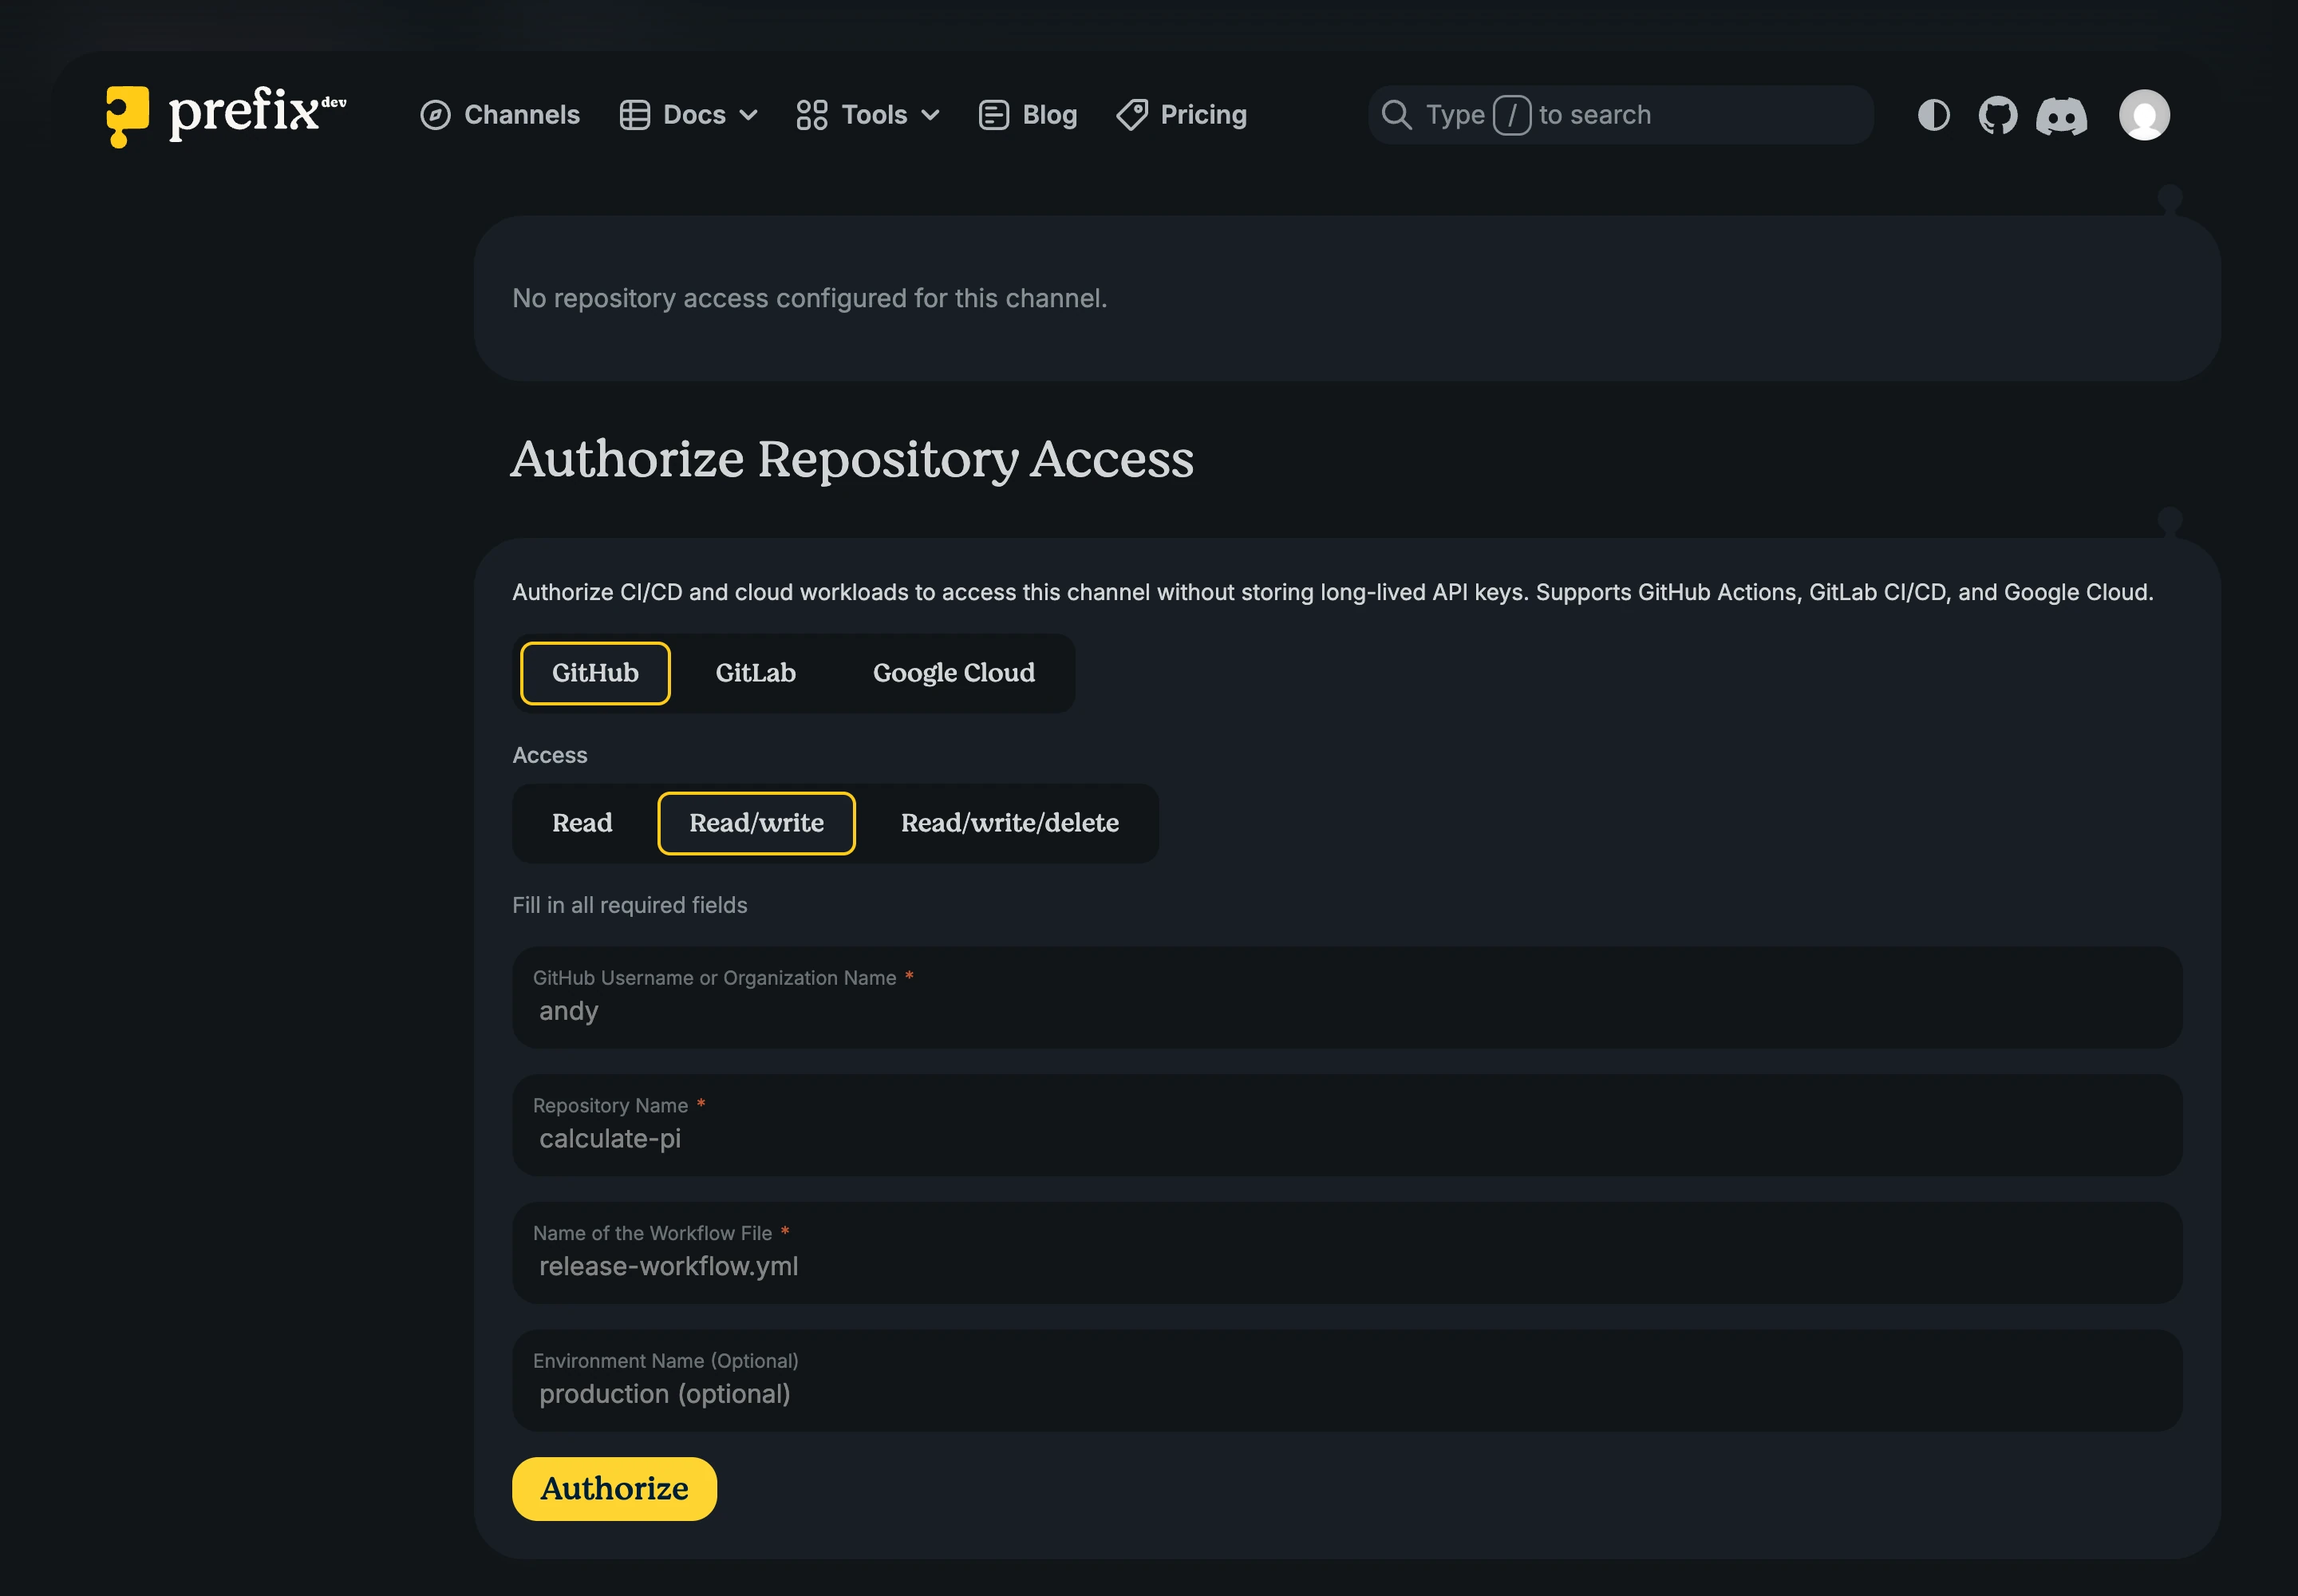
Task: Select Read/write access level
Action: click(756, 823)
